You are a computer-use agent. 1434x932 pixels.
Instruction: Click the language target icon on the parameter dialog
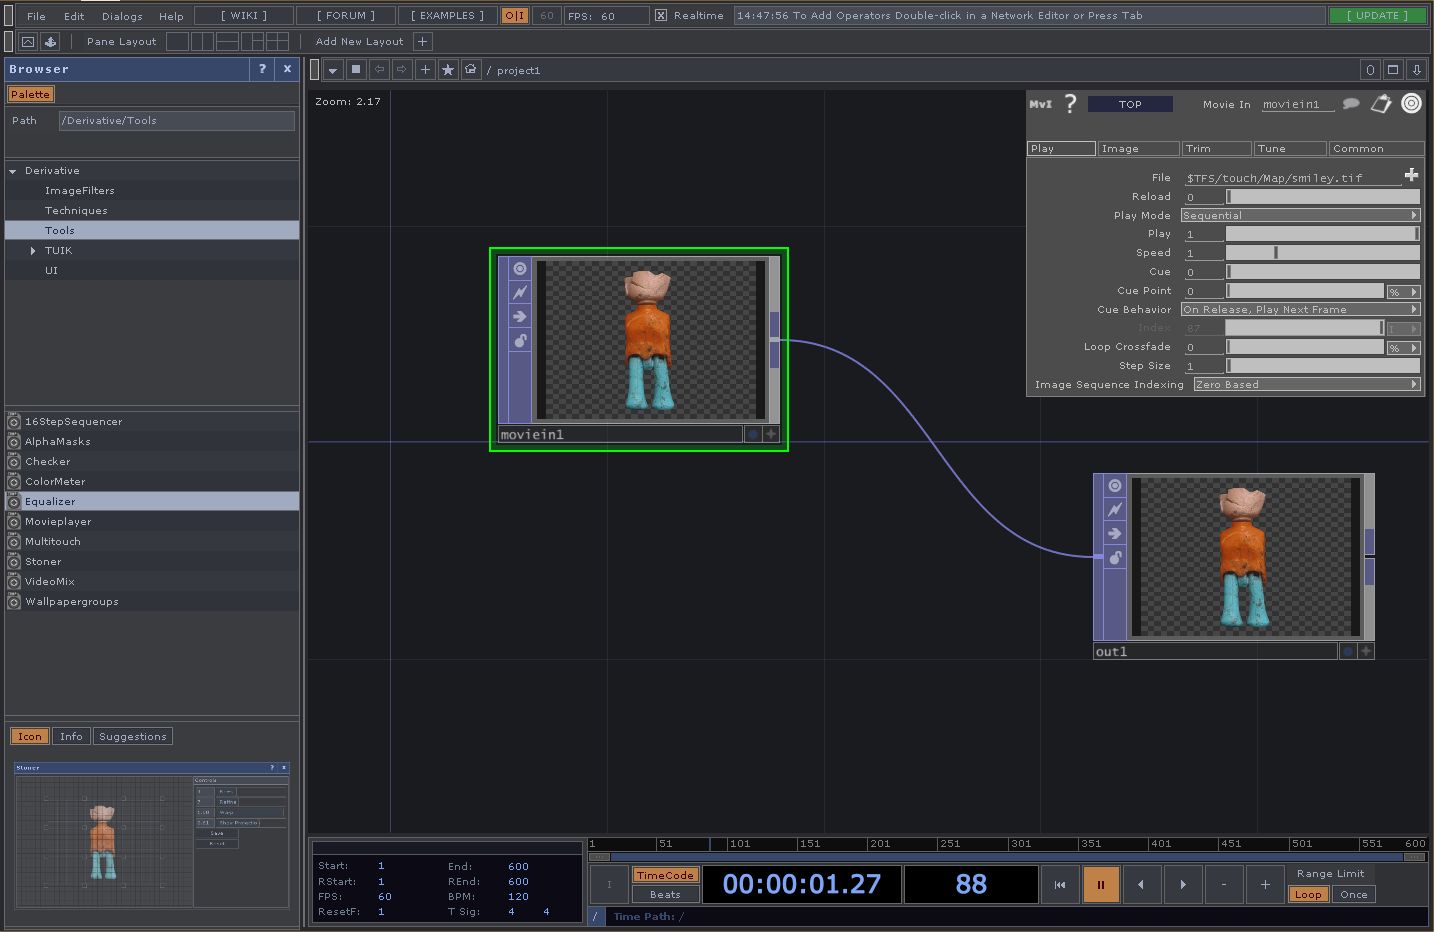coord(1411,103)
